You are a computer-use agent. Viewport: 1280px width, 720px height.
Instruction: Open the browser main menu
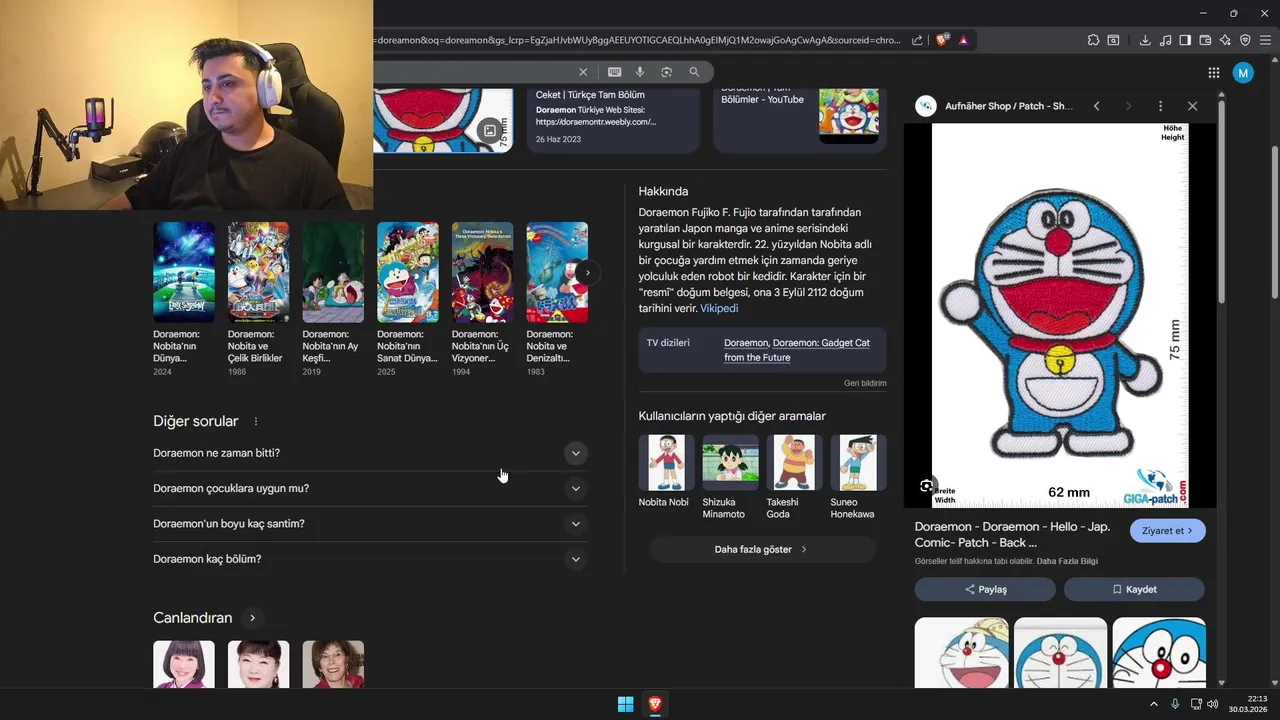1265,40
